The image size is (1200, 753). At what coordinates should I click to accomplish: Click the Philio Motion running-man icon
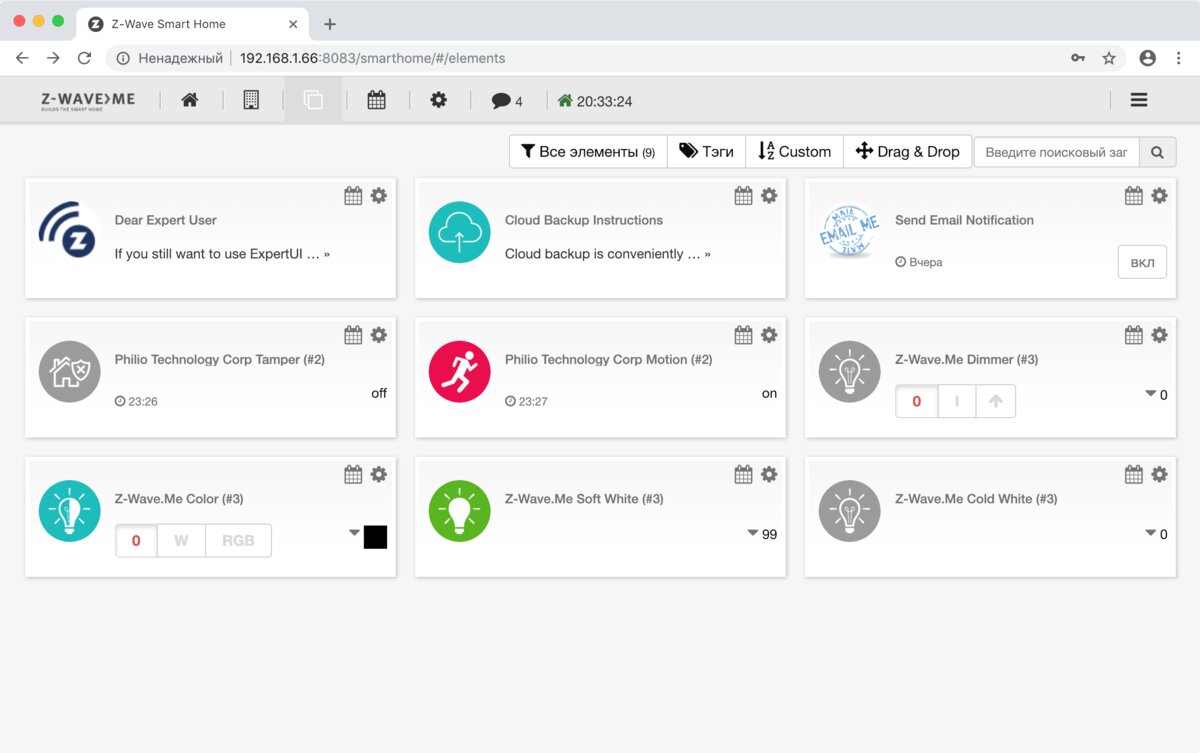click(459, 371)
